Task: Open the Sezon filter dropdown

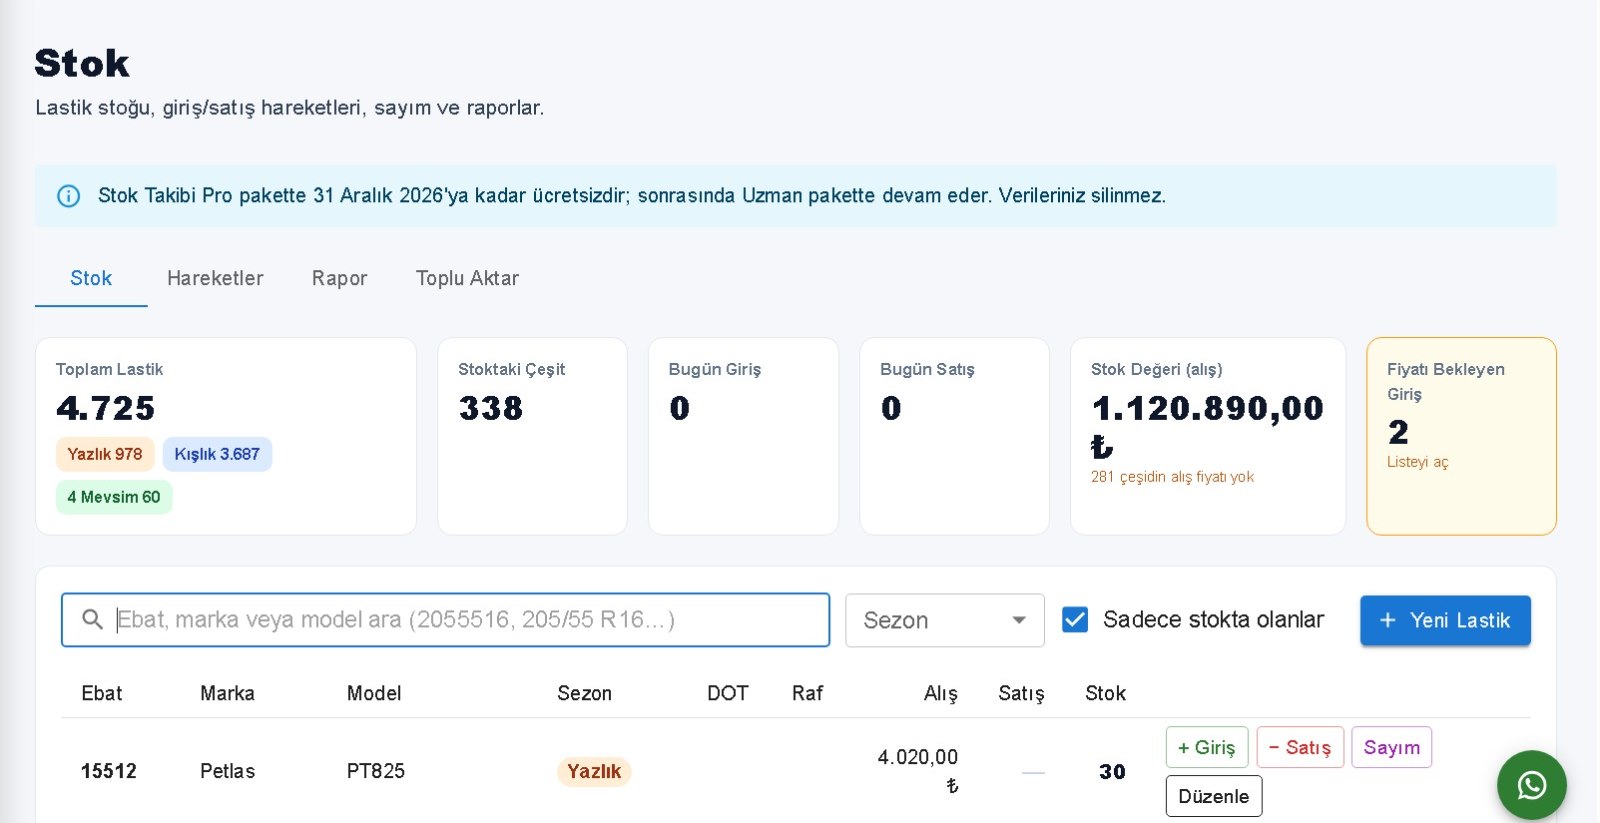Action: click(945, 620)
